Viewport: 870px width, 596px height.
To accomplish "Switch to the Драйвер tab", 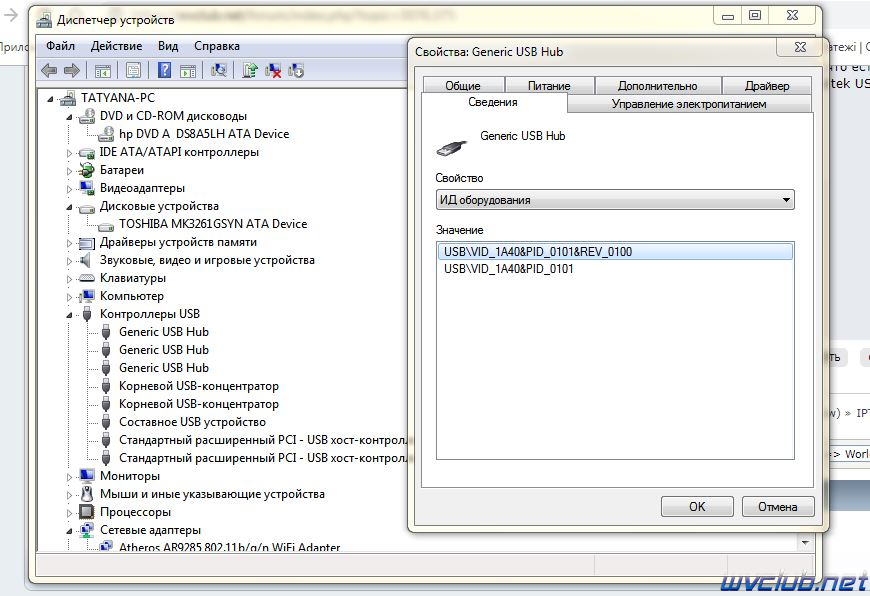I will pos(767,85).
